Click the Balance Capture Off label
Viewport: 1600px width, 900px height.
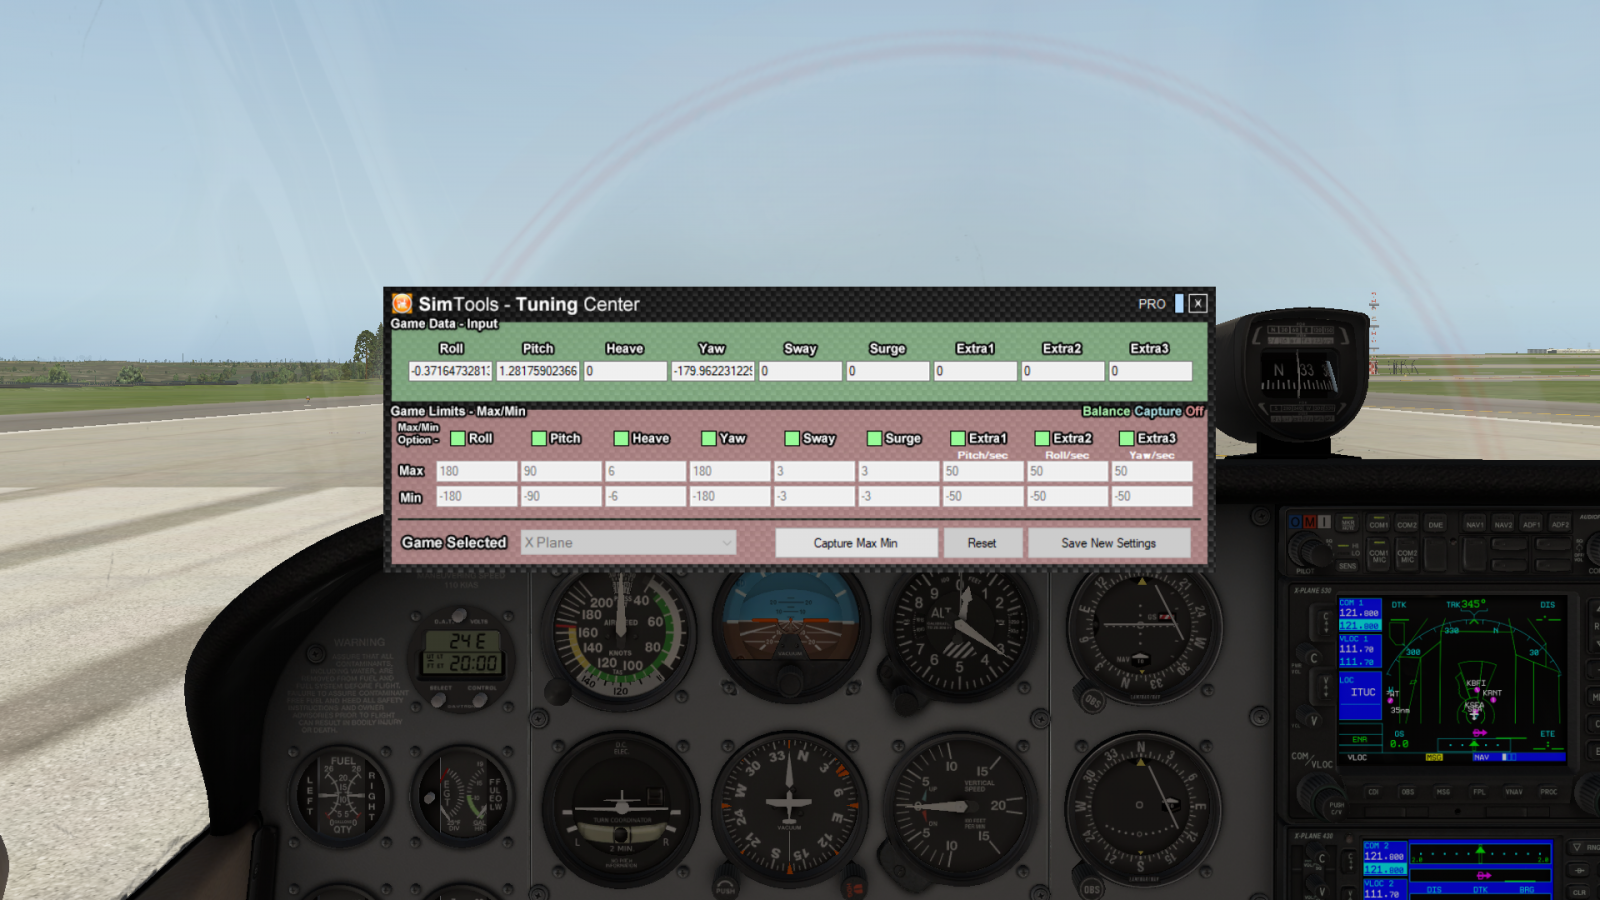[1143, 411]
